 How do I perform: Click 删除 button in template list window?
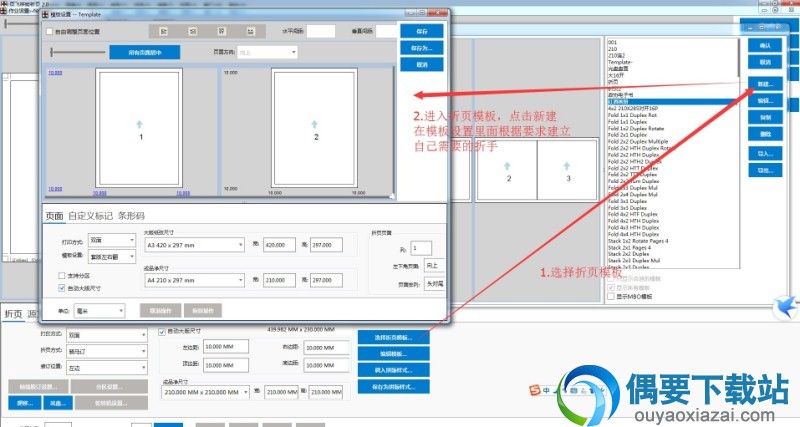click(765, 134)
